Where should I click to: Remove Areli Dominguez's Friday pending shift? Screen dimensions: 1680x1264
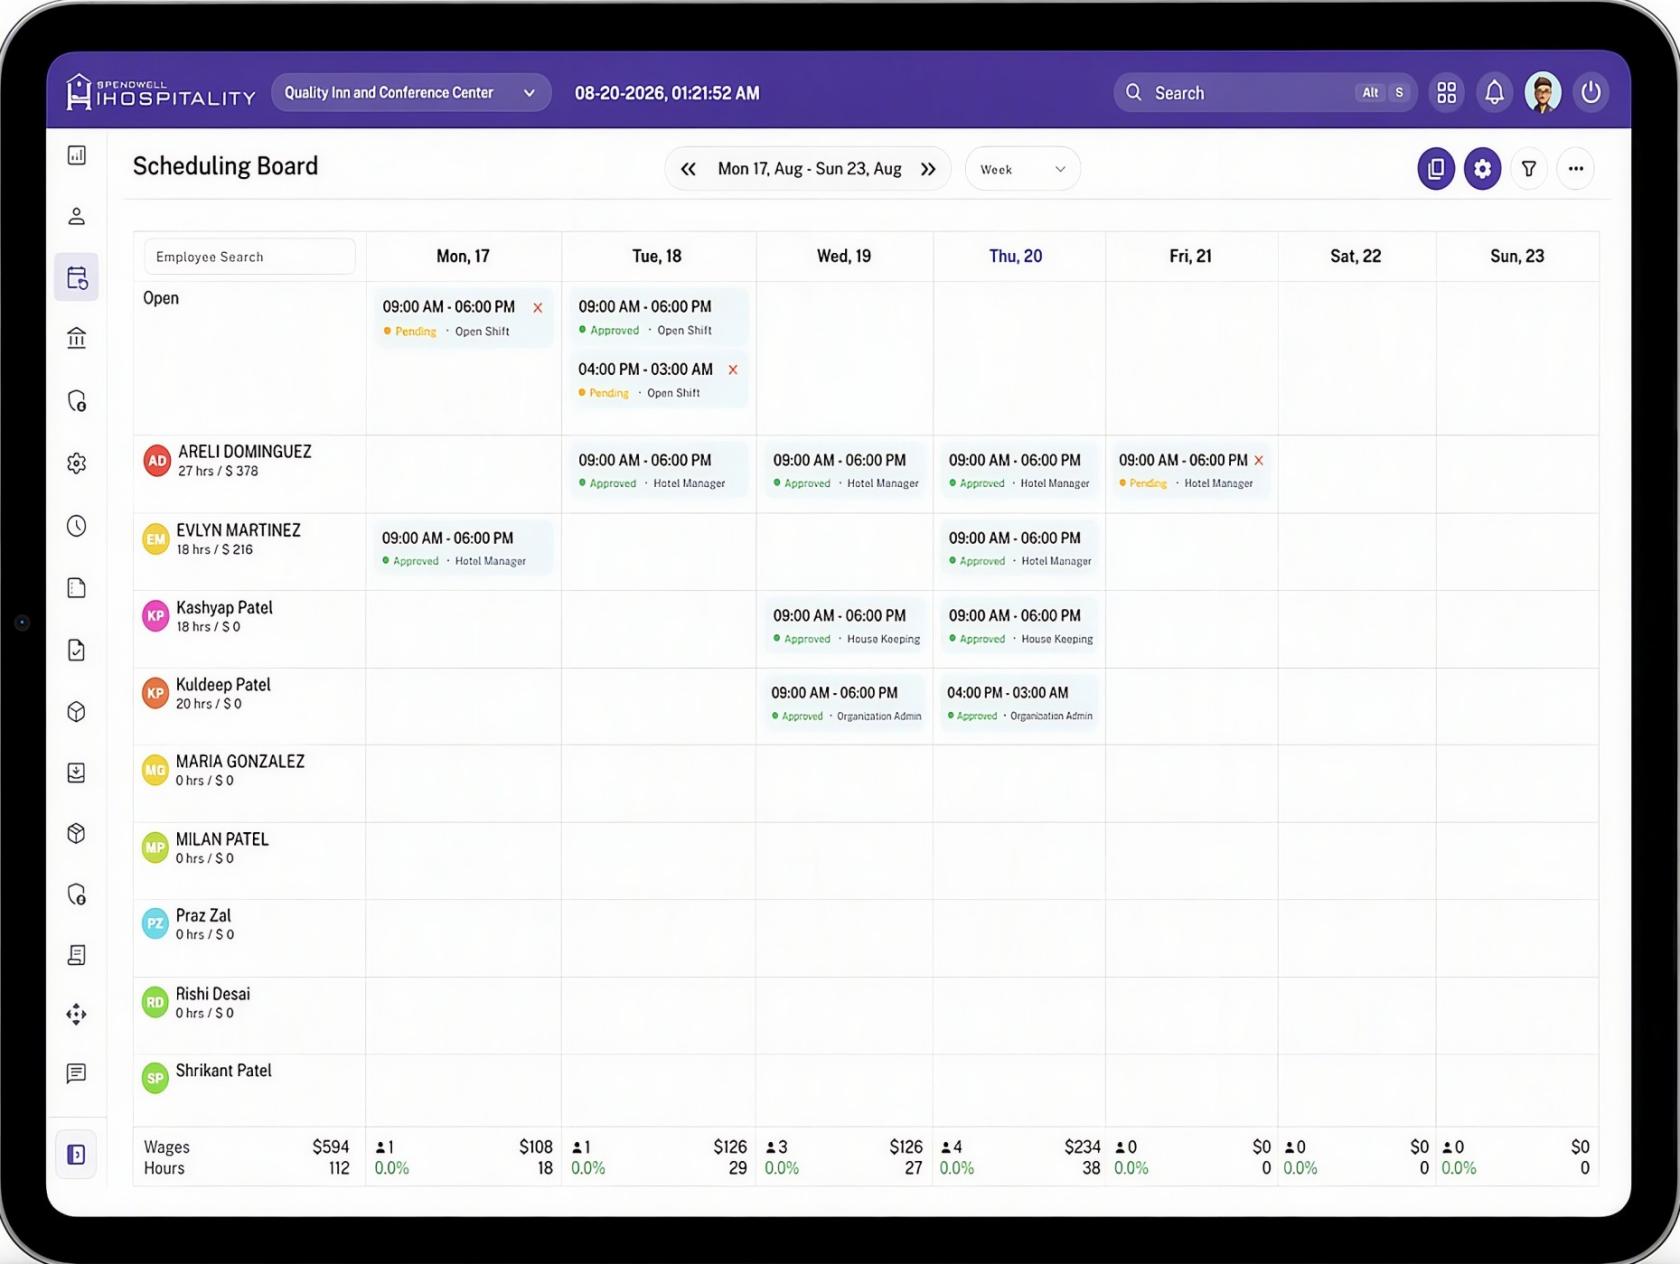(x=1259, y=460)
